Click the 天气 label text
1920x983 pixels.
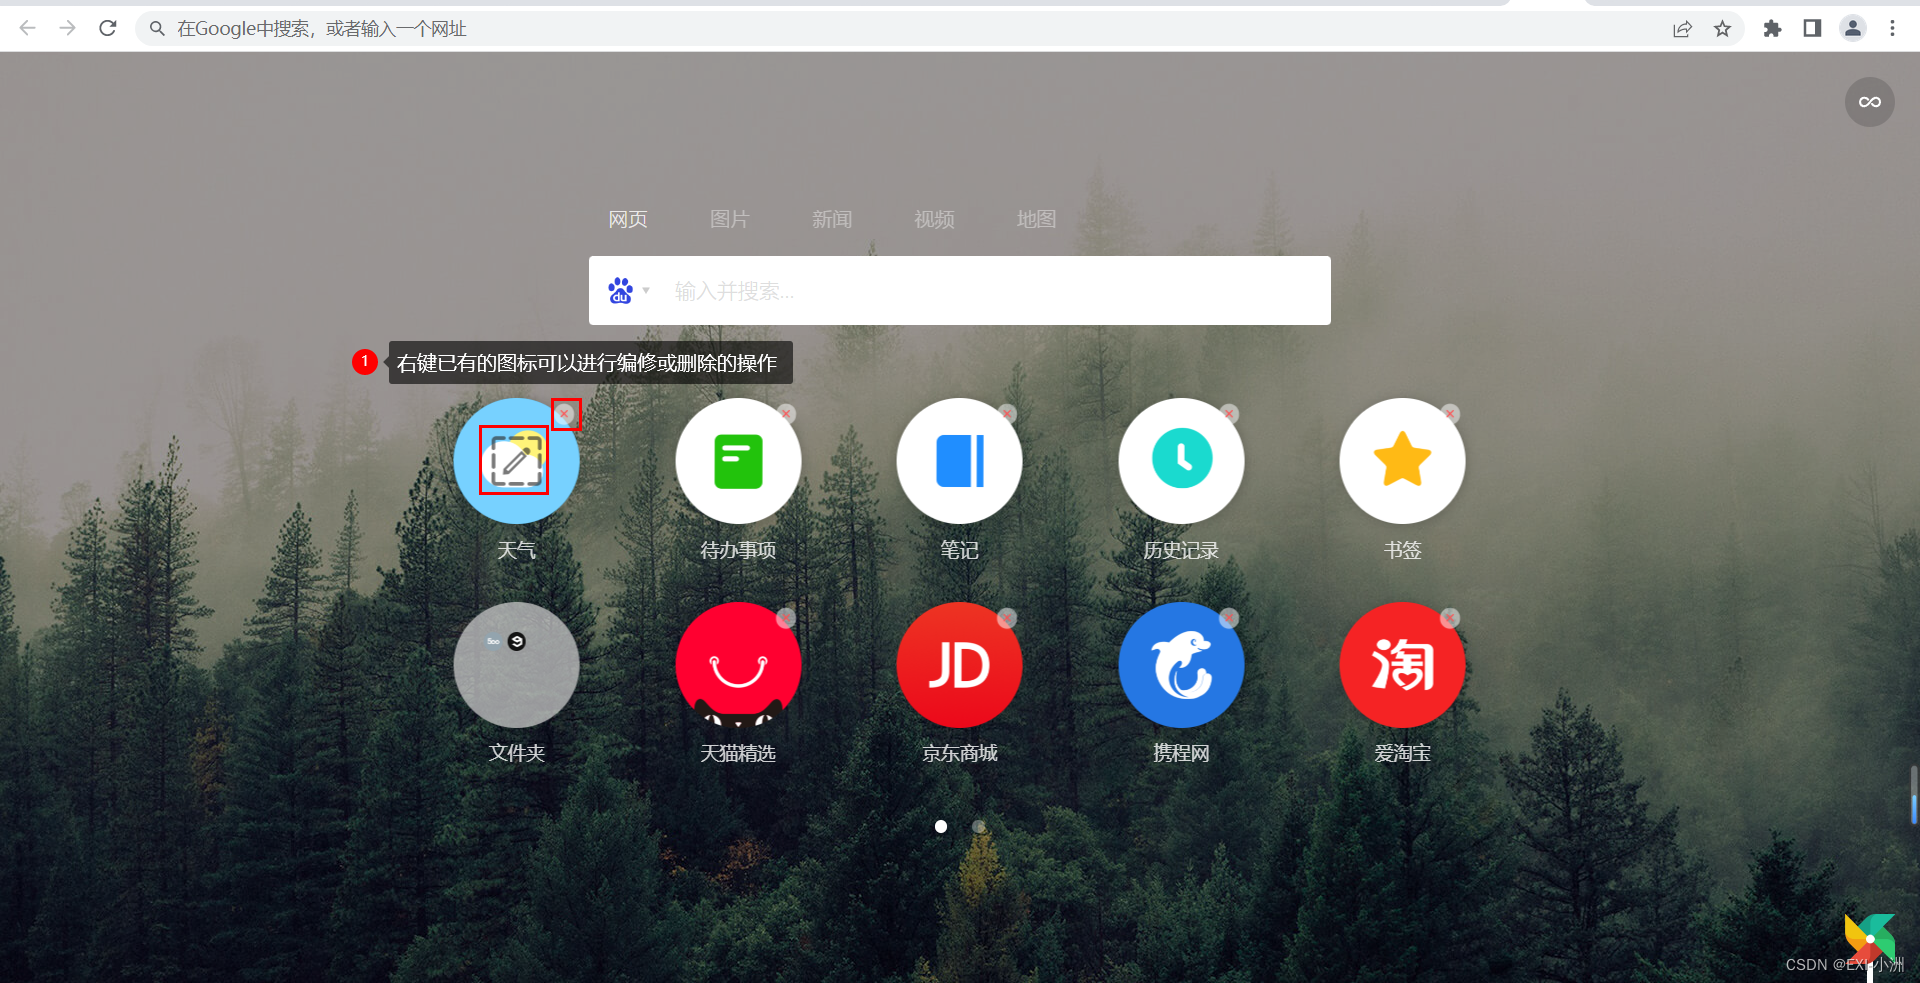point(516,550)
